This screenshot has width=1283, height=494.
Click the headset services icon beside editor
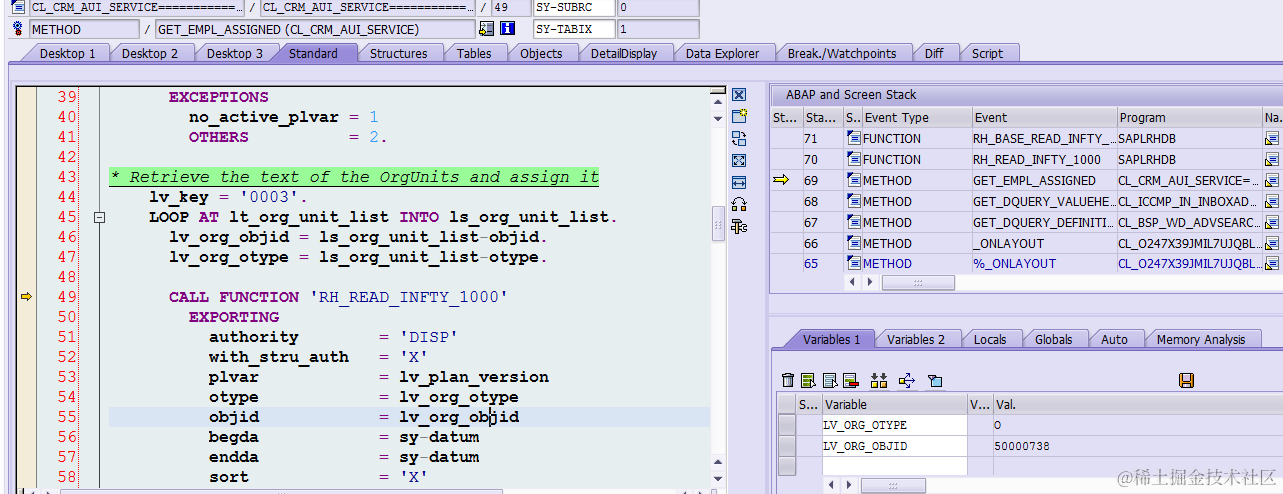point(739,204)
